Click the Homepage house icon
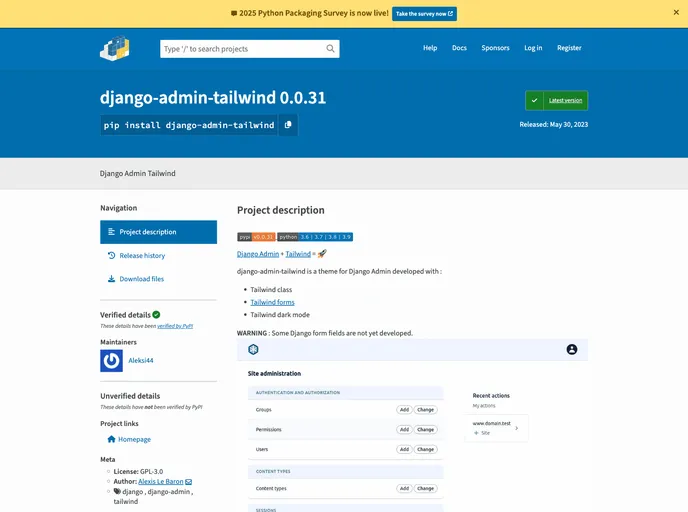The image size is (688, 512). point(111,439)
